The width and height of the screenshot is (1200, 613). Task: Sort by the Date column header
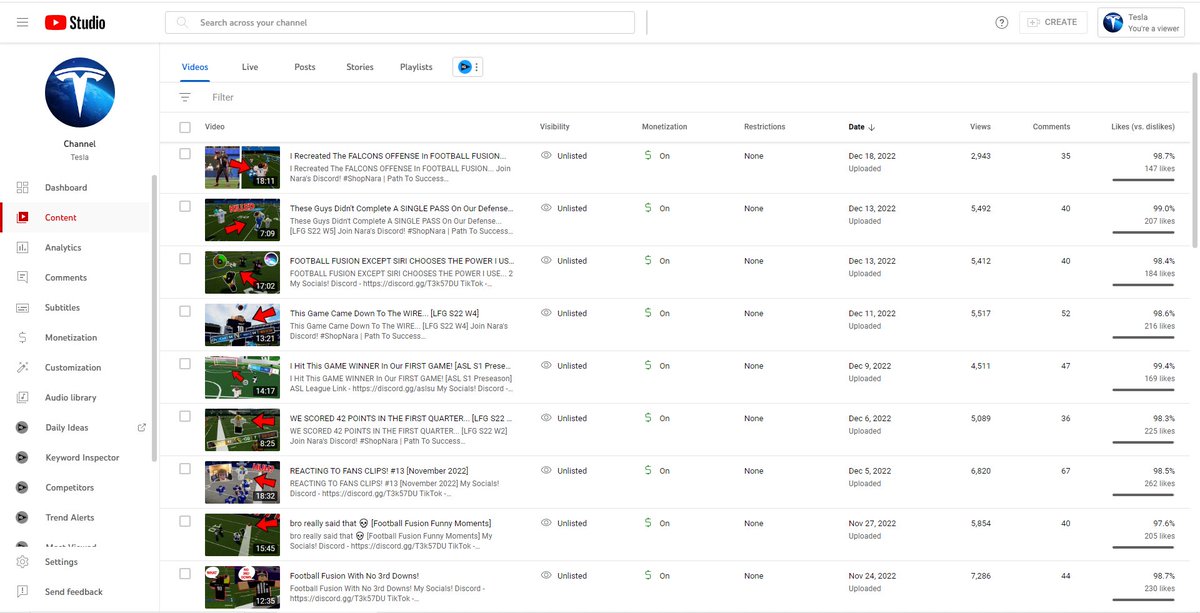(x=862, y=127)
